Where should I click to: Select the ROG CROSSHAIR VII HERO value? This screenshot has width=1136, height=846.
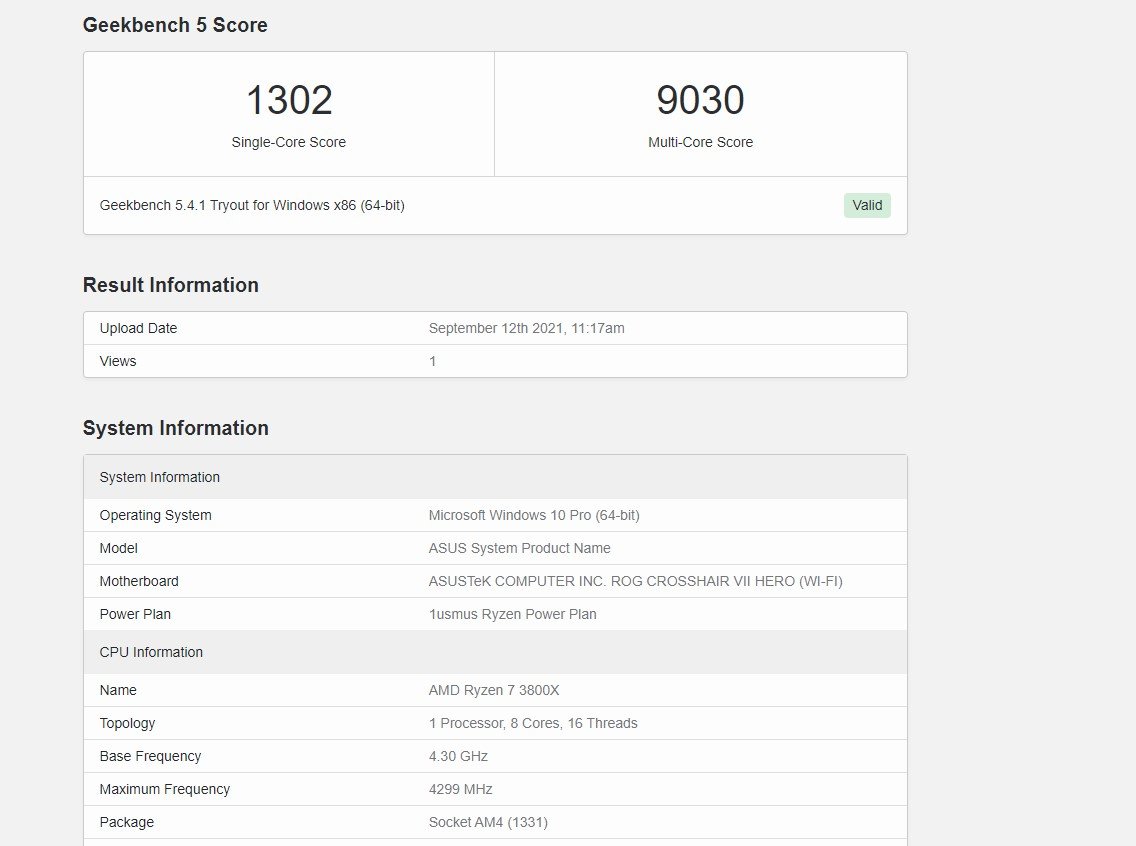point(635,581)
